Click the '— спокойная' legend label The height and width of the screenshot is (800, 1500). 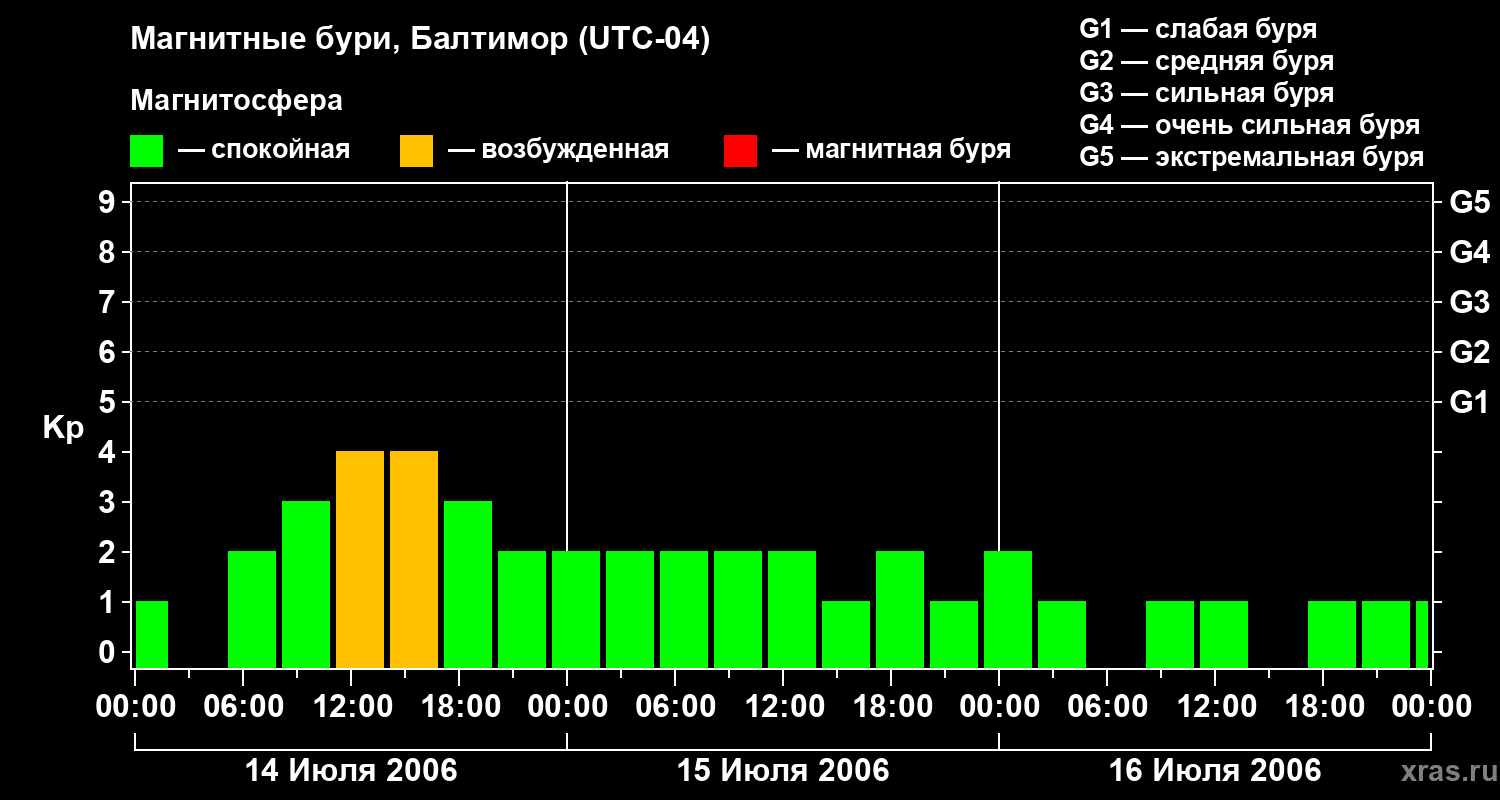(x=264, y=150)
